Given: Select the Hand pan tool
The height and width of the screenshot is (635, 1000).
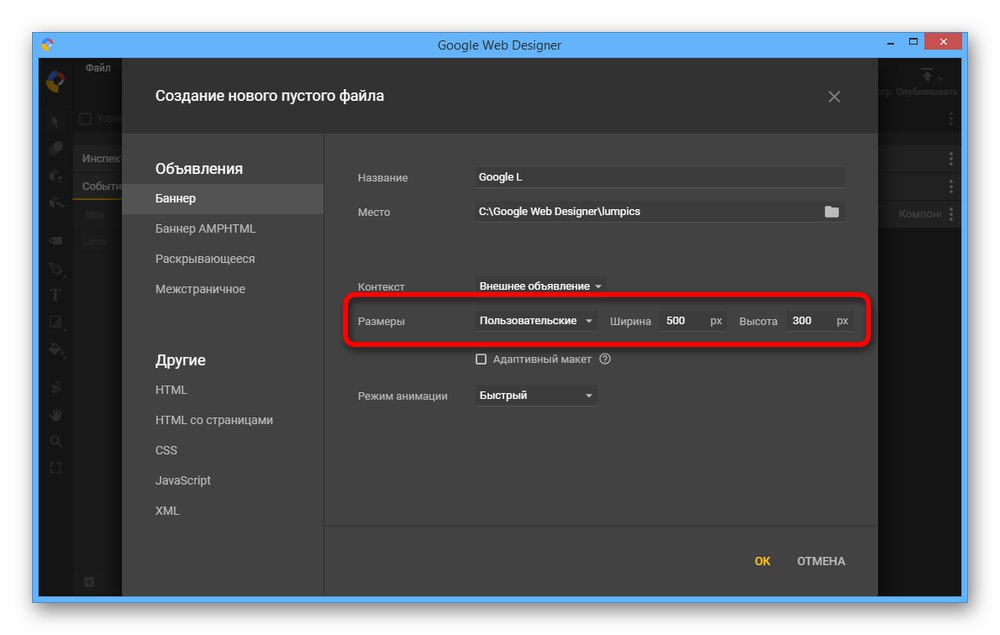Looking at the screenshot, I should click(56, 413).
